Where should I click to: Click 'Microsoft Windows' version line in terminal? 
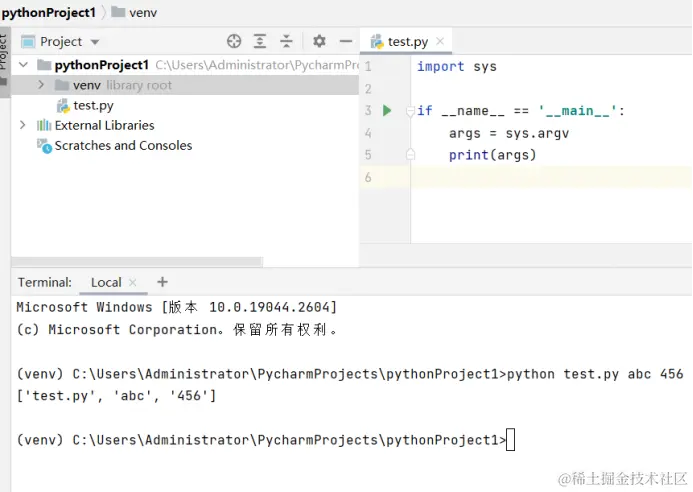176,307
